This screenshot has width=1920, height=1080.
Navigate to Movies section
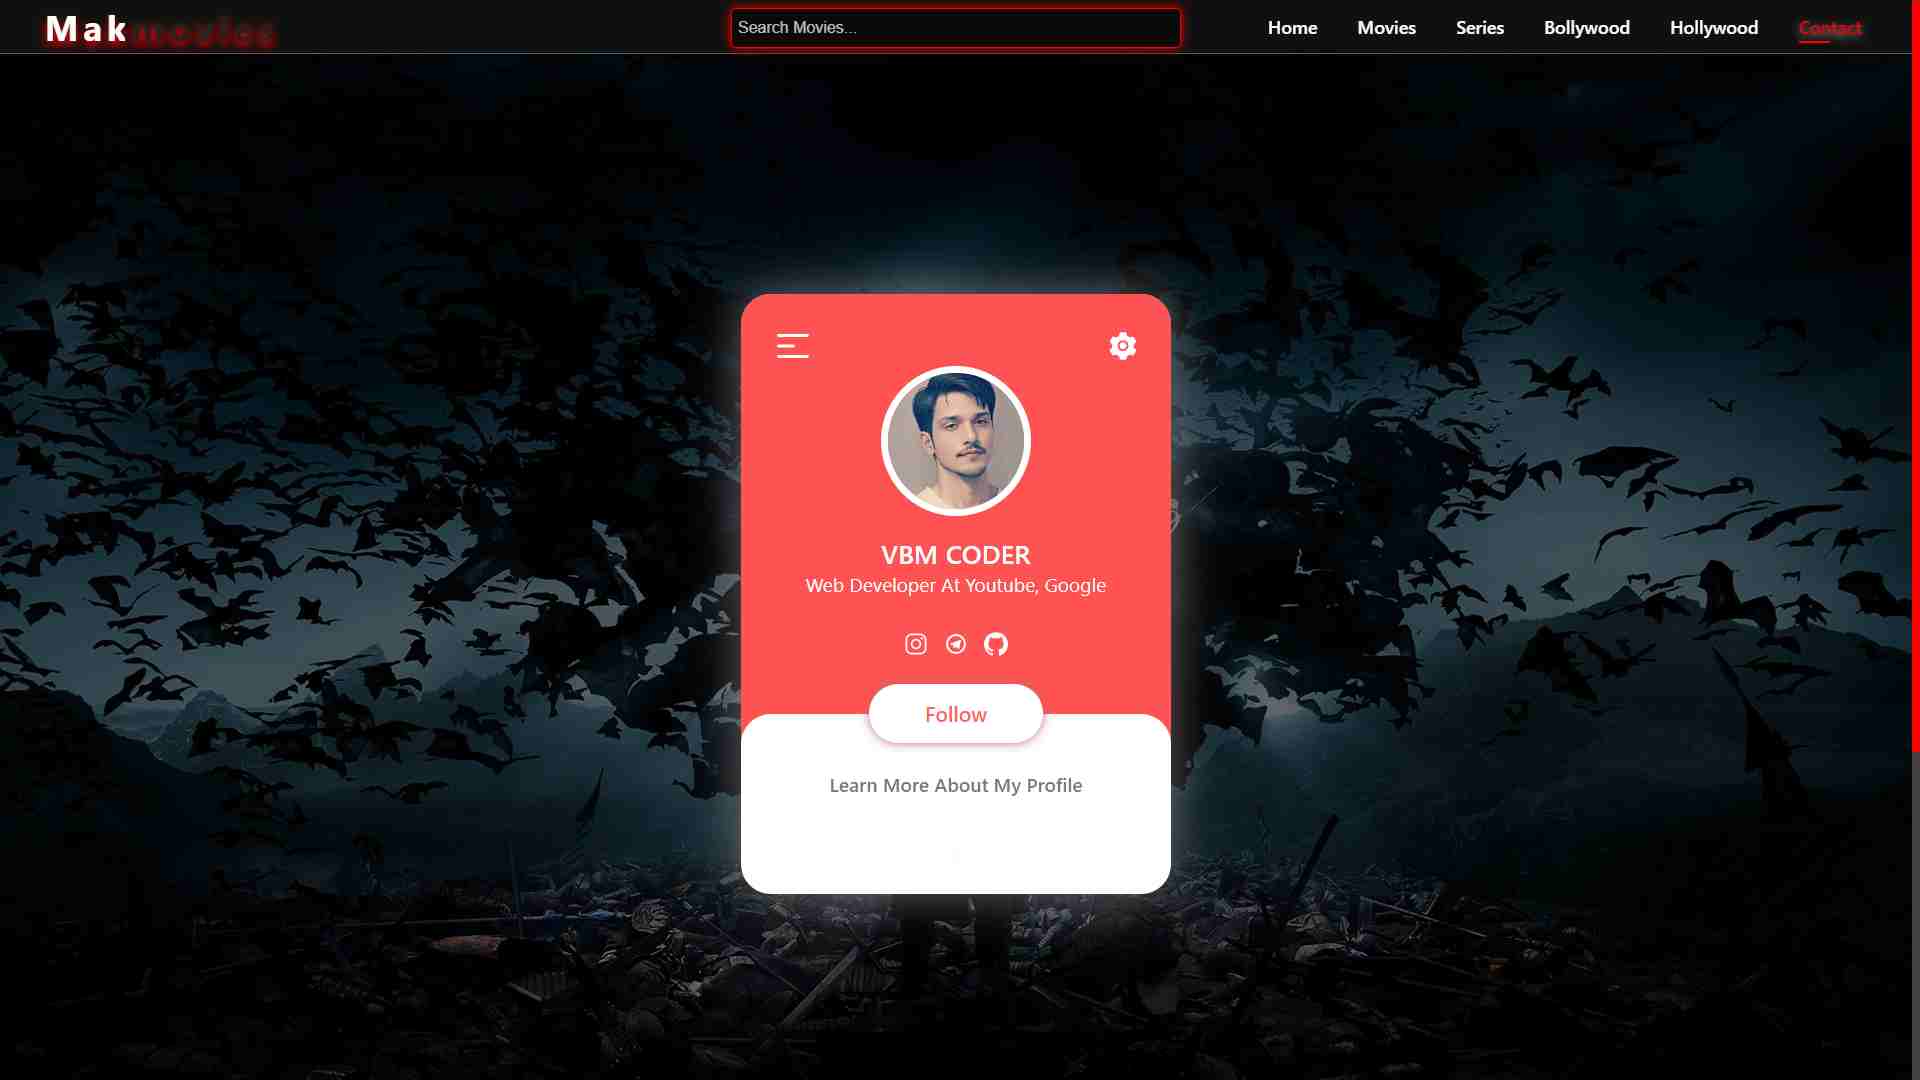[1386, 26]
